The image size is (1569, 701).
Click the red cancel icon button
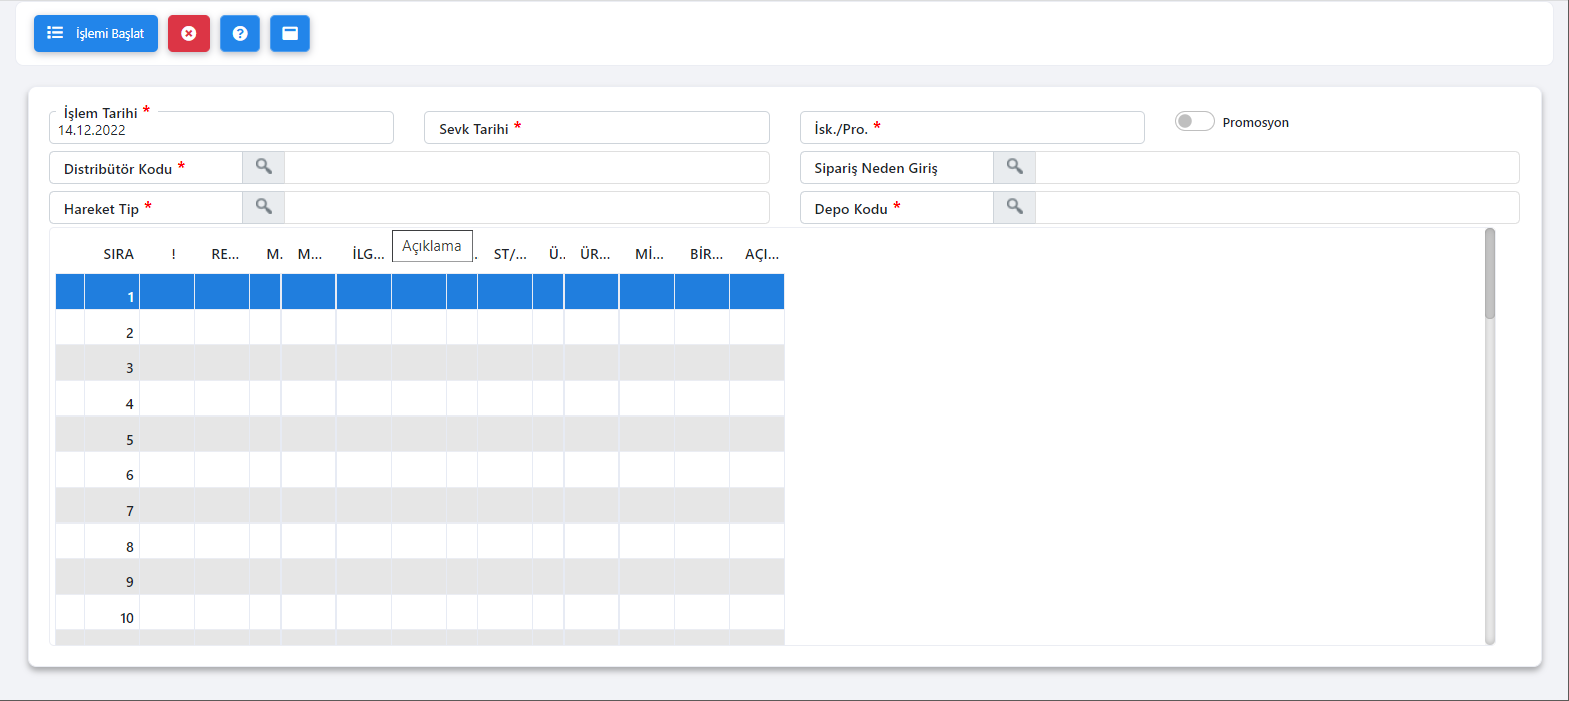[189, 33]
